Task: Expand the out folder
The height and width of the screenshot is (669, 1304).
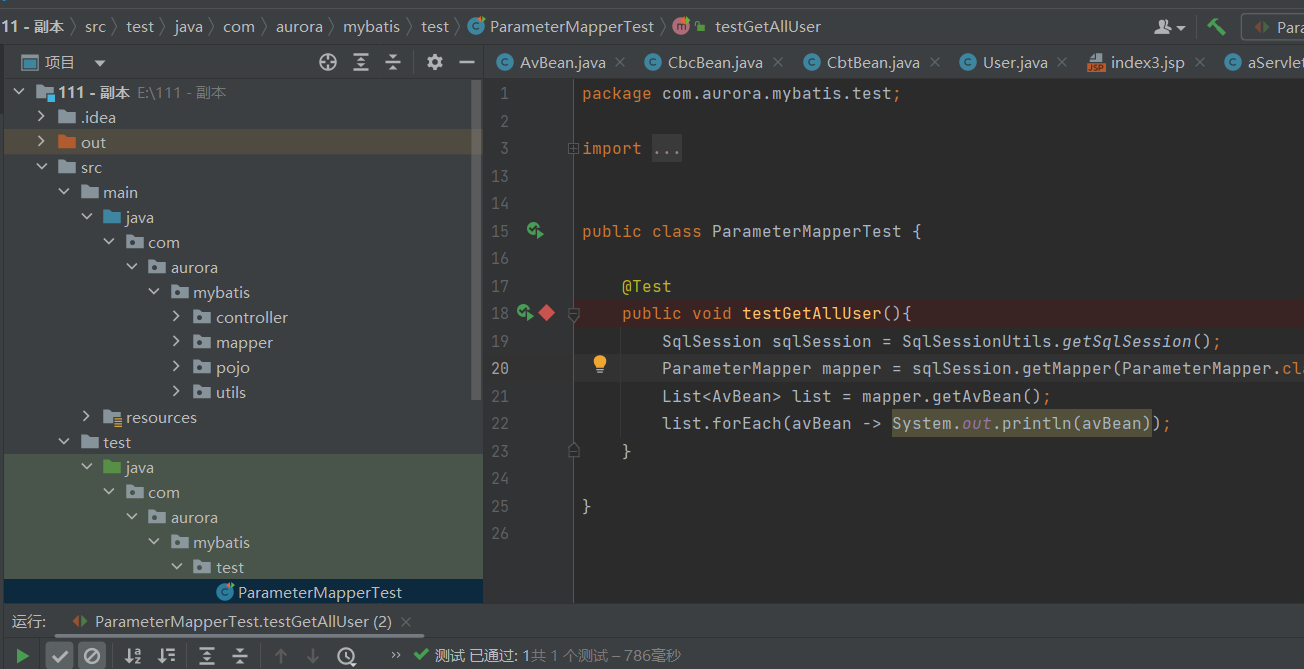Action: point(41,142)
